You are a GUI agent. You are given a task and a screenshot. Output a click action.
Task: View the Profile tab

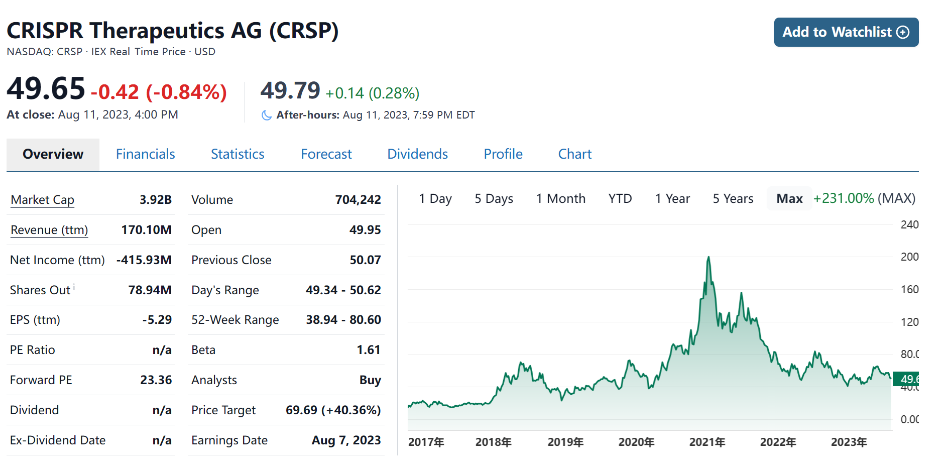pos(503,154)
